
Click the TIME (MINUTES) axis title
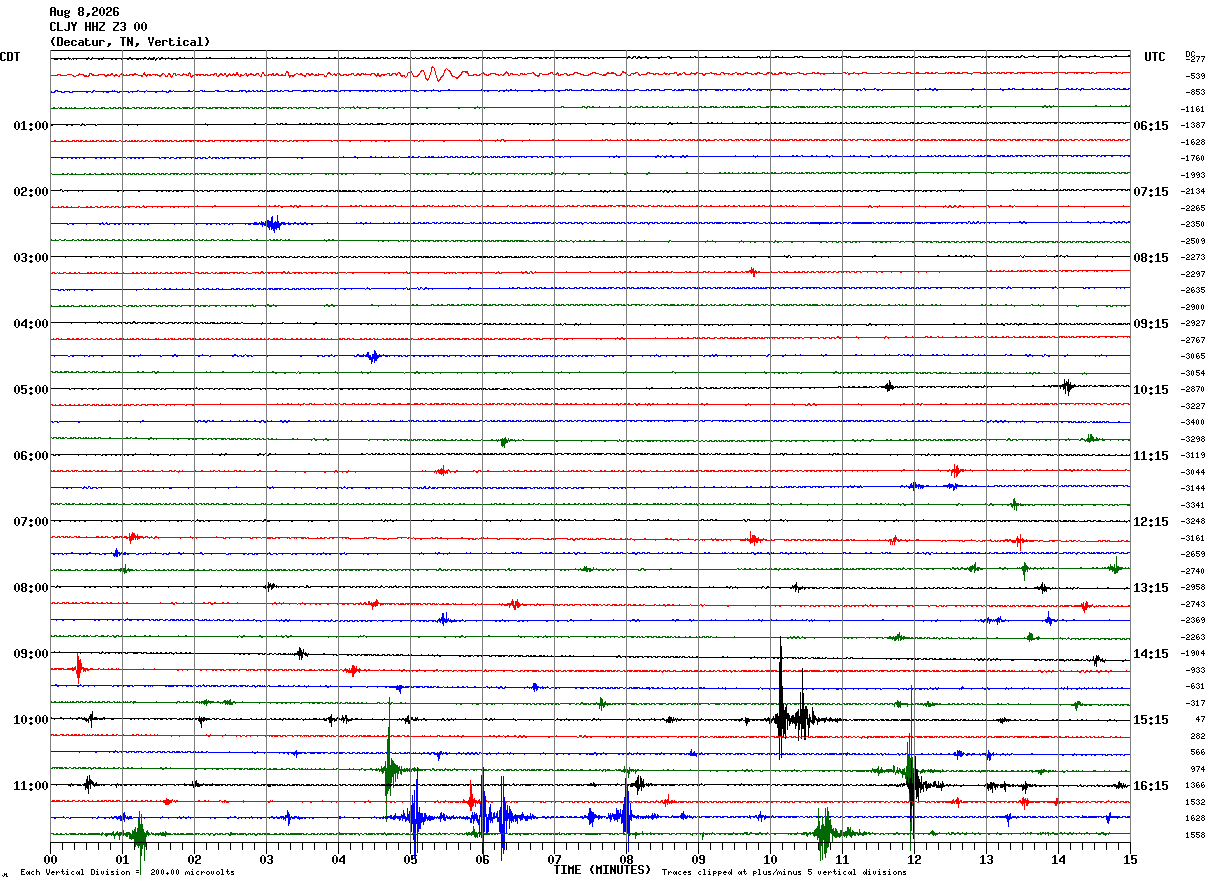(602, 870)
